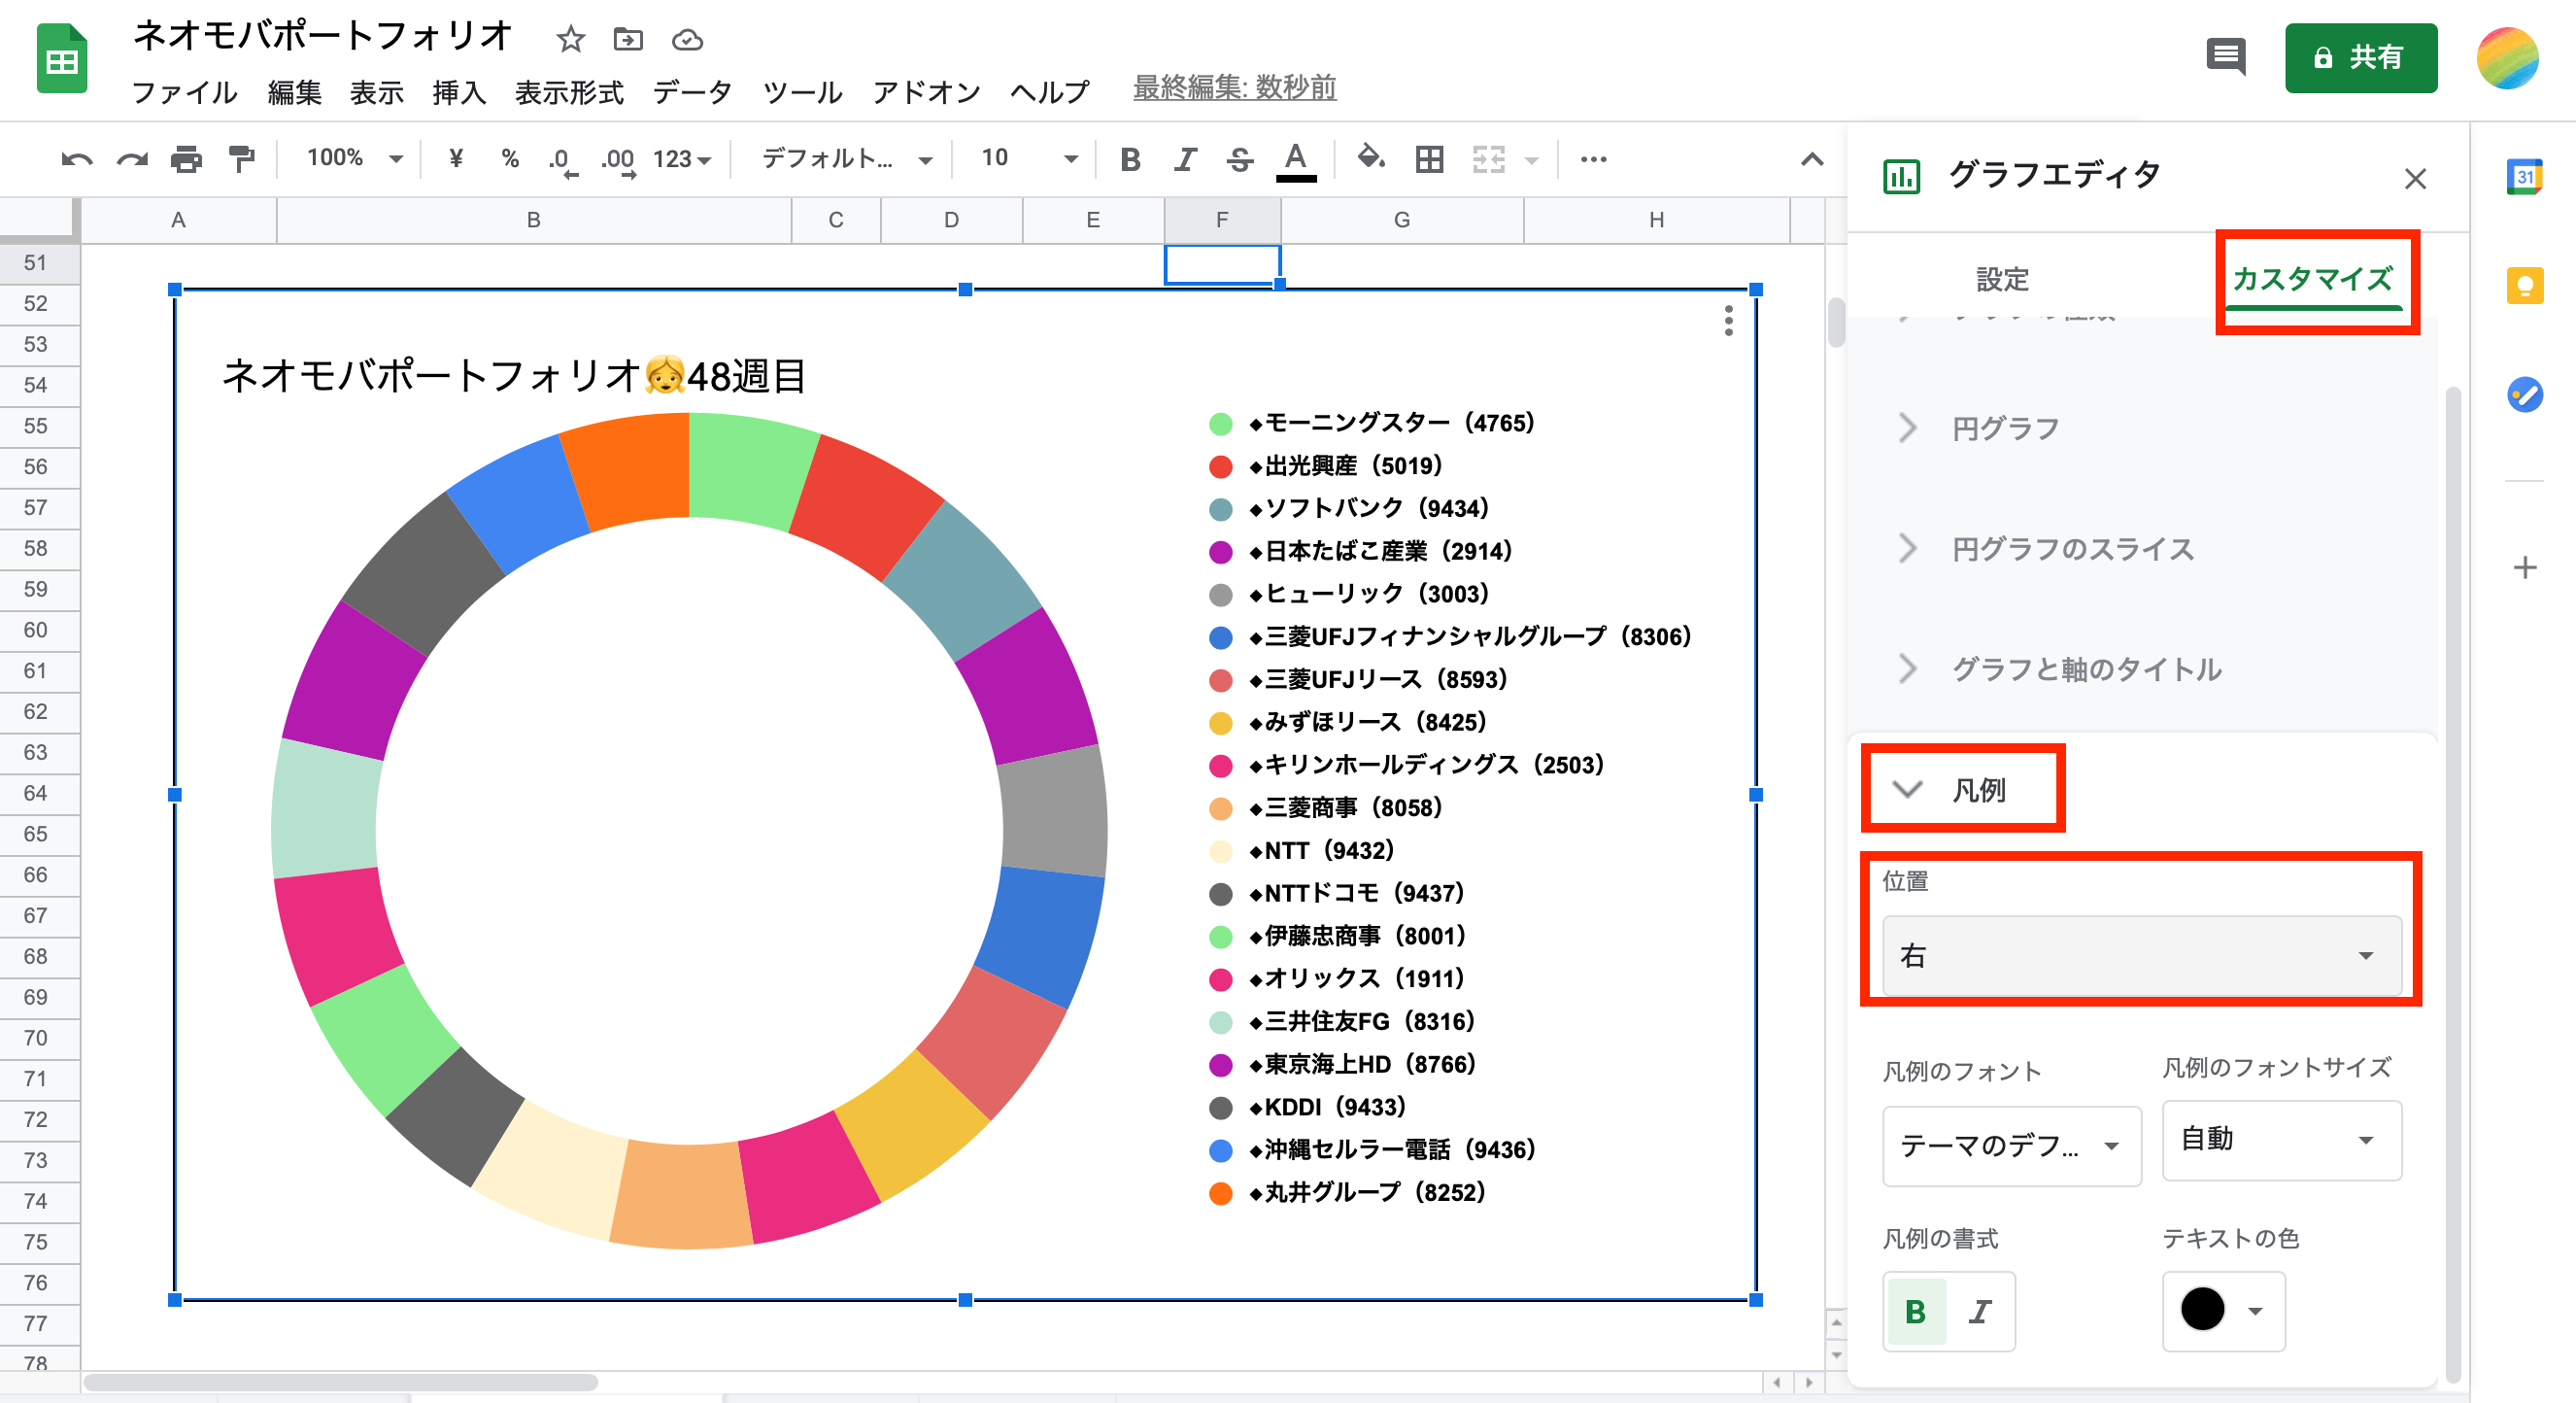The image size is (2576, 1403).
Task: Get add-ons with plus icon
Action: tap(2525, 568)
